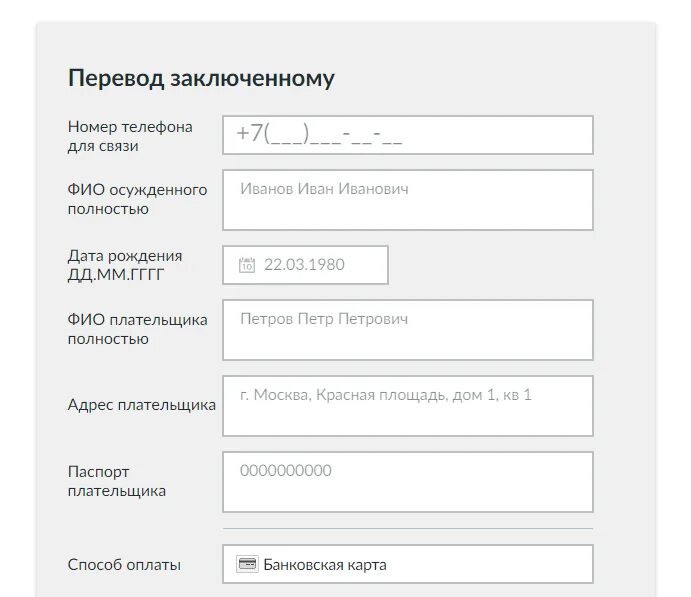Click the ФИО плательщика полностью label

(137, 329)
